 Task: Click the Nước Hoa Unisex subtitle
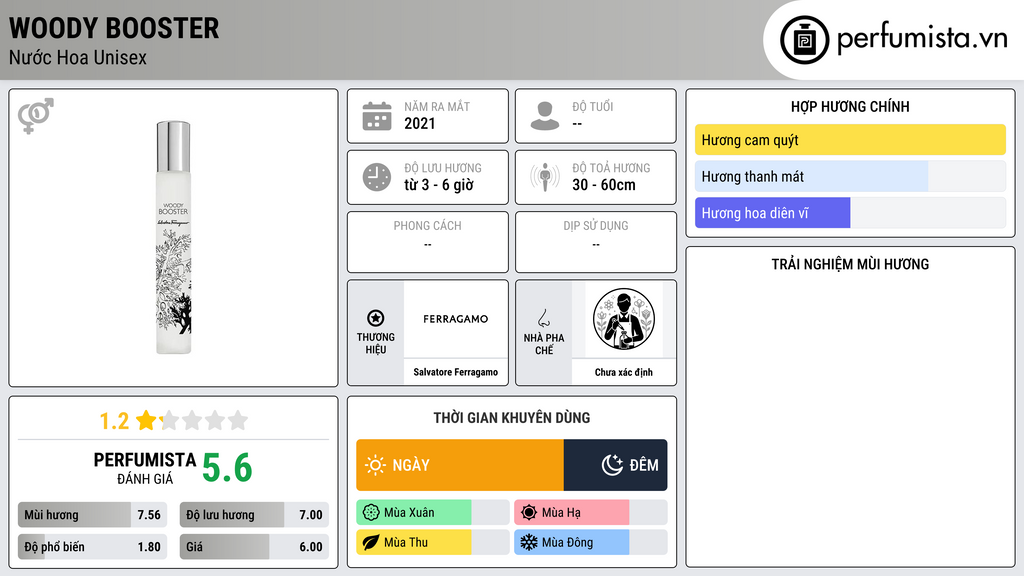tap(78, 57)
